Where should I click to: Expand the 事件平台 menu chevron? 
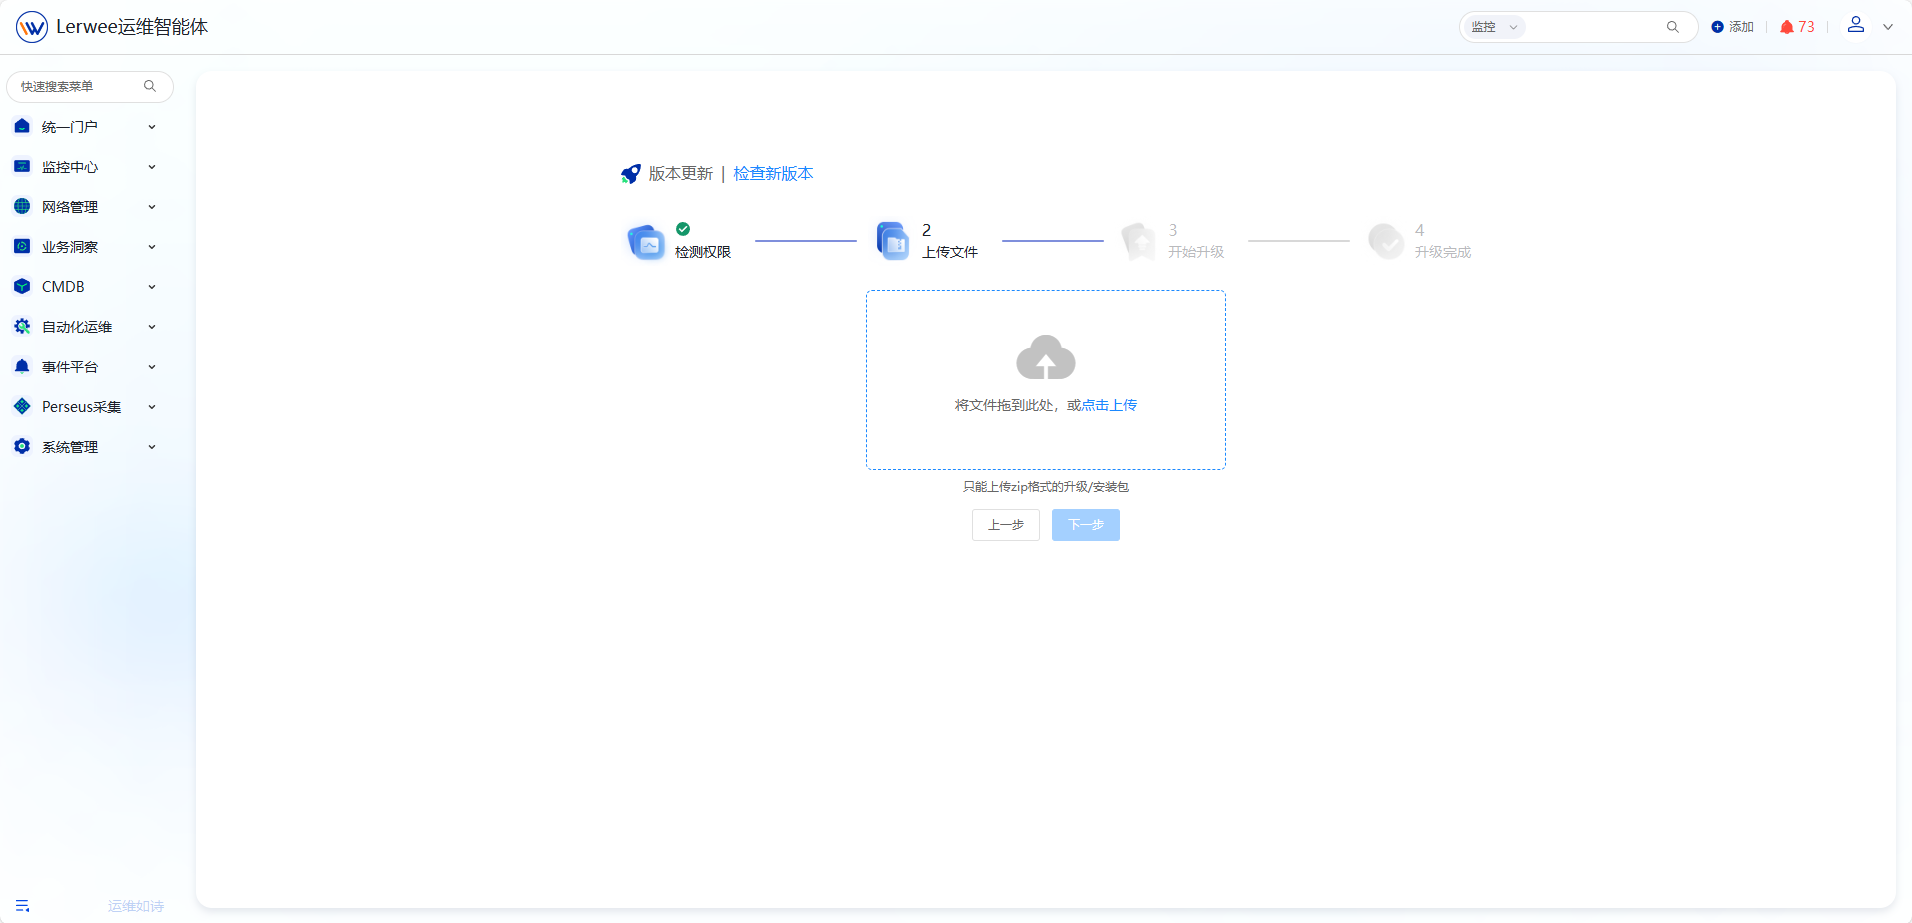pyautogui.click(x=152, y=367)
